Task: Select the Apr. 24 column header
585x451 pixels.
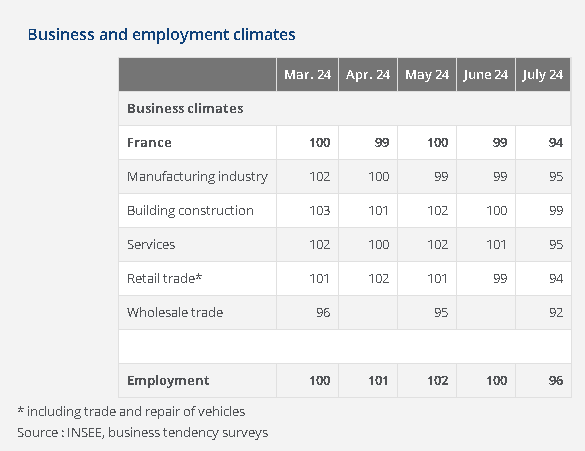Action: 368,75
